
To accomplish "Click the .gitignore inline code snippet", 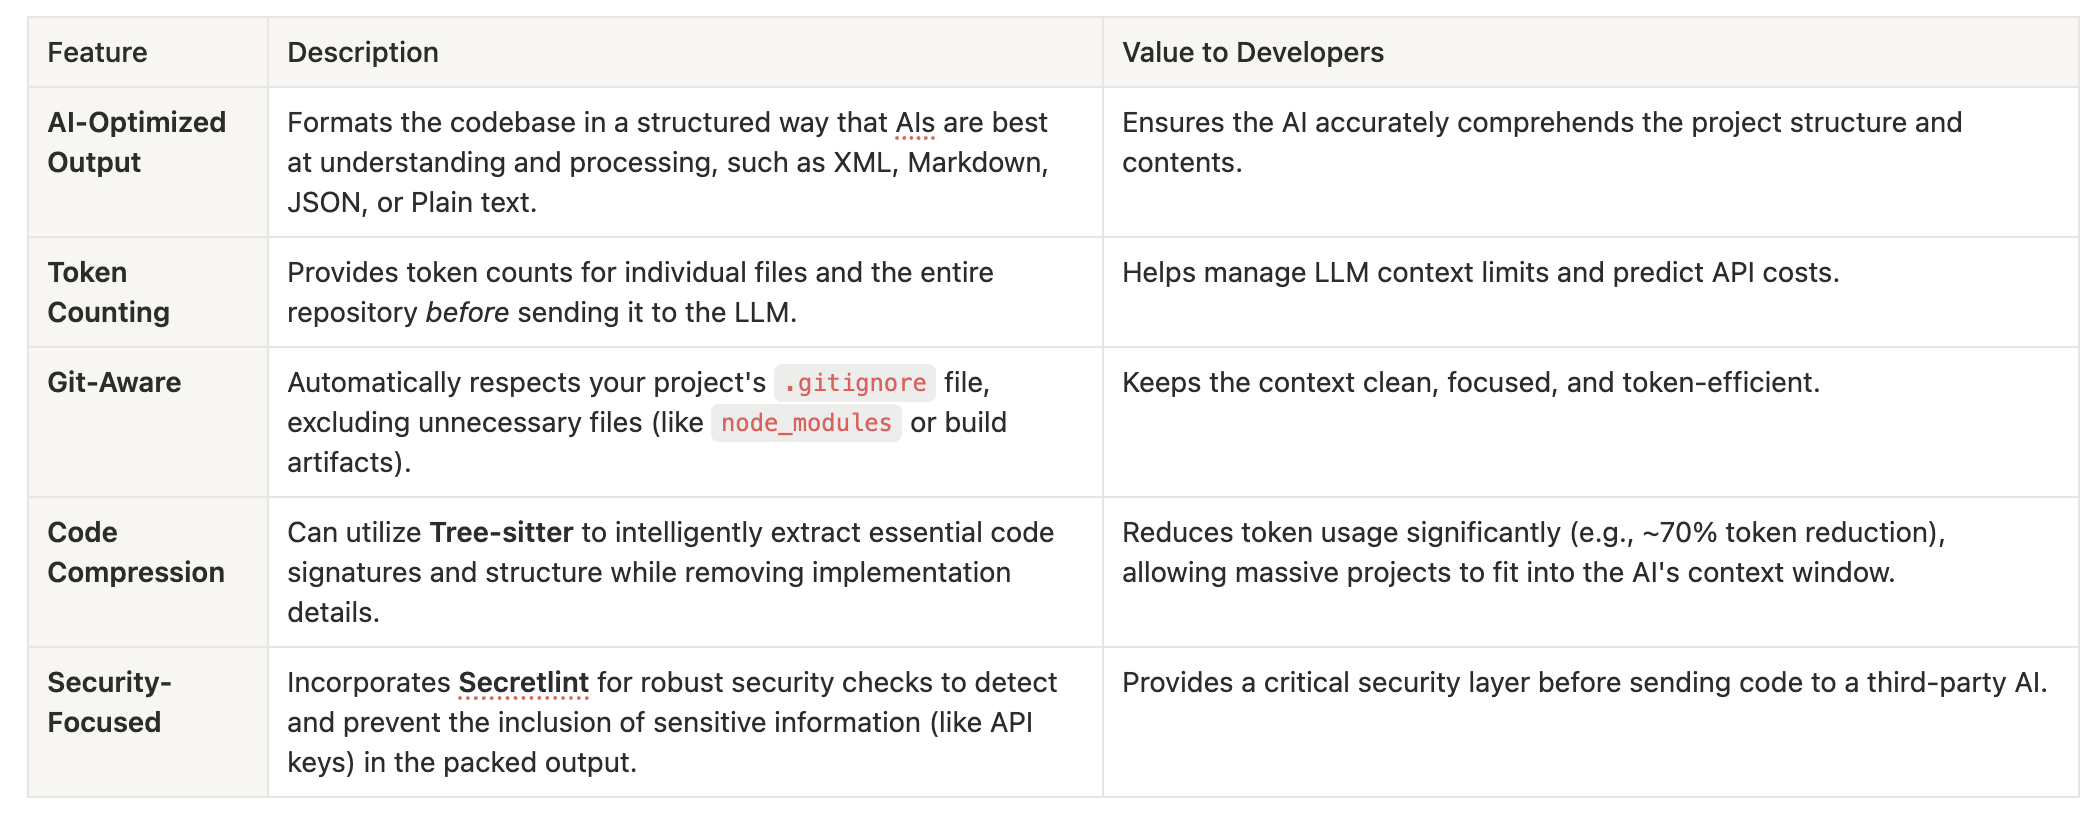I will click(855, 383).
